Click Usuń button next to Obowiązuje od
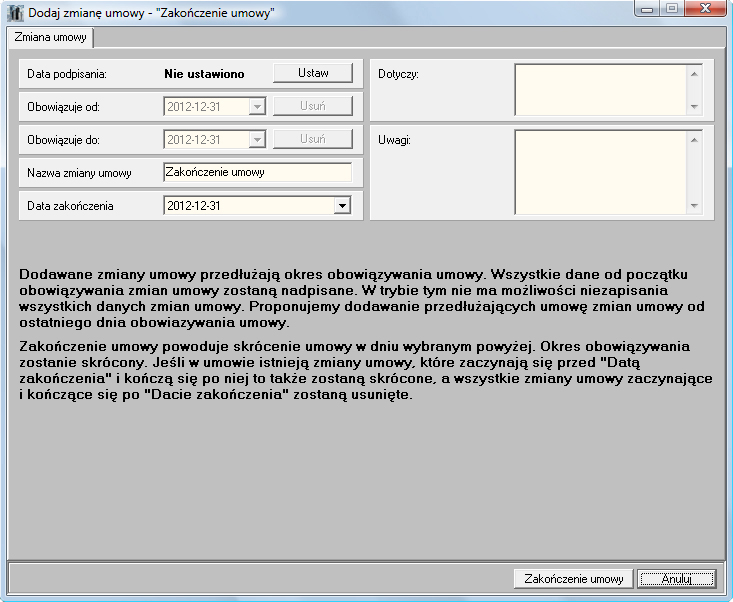This screenshot has height=602, width=733. click(313, 106)
